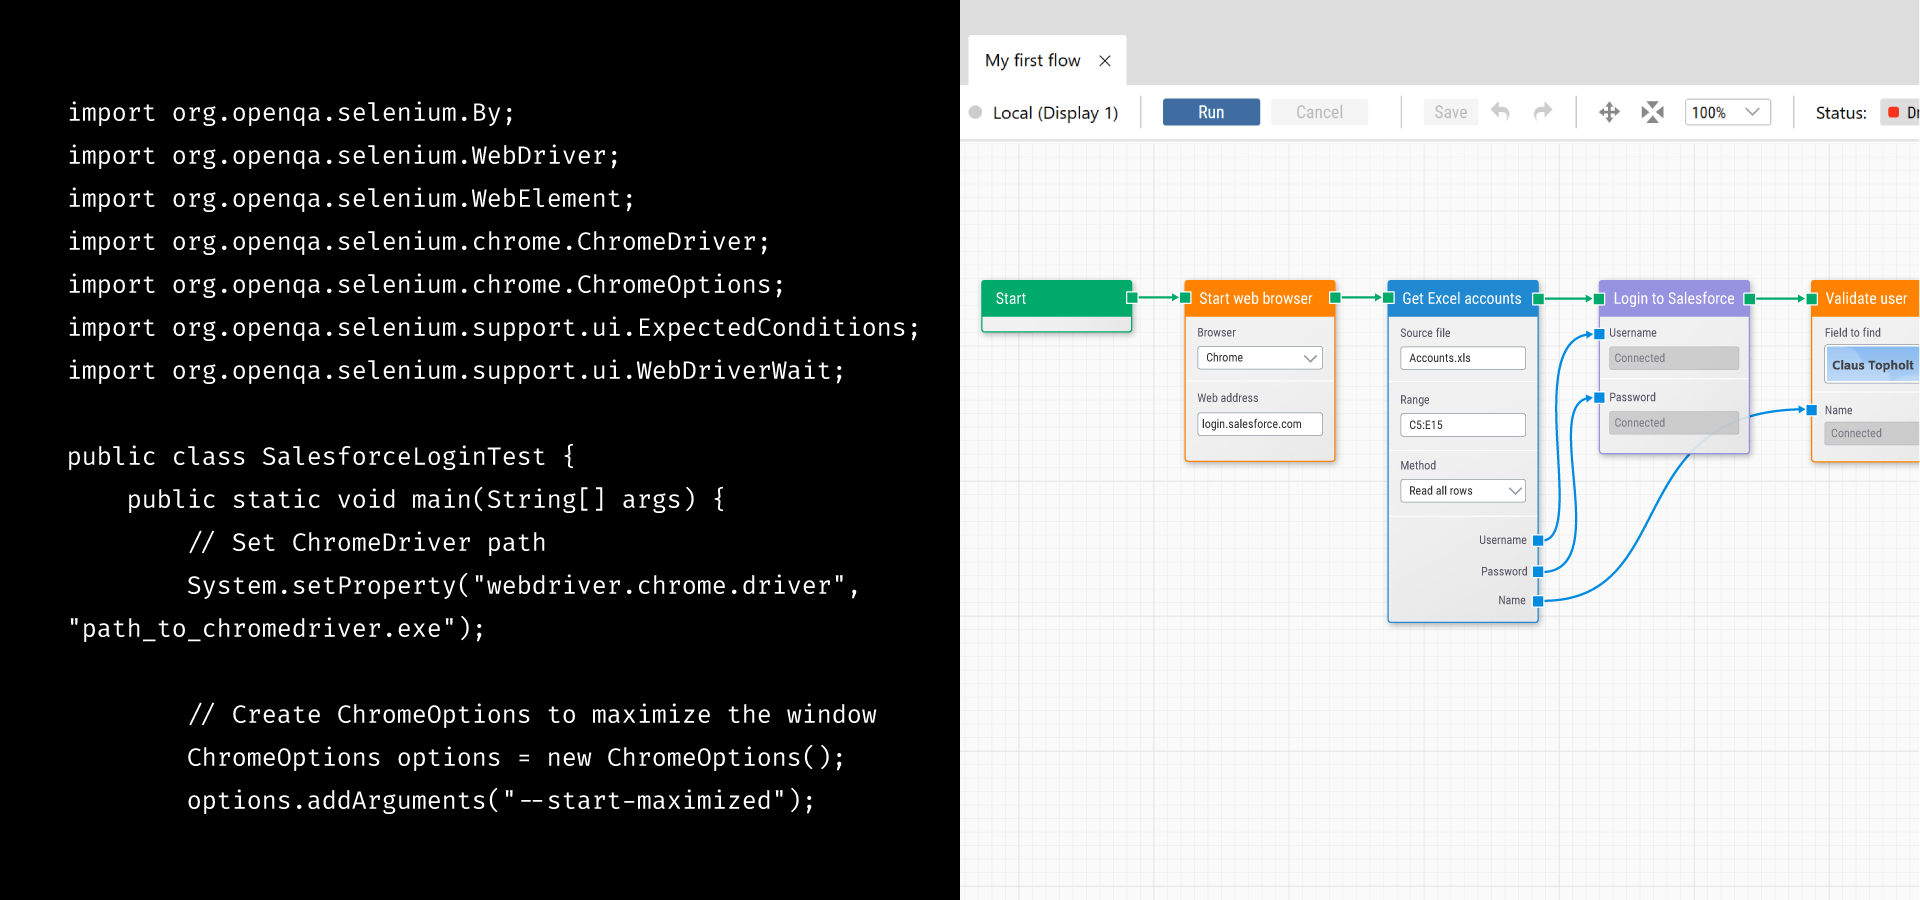Open the Method dropdown showing Read all rows

tap(1462, 490)
